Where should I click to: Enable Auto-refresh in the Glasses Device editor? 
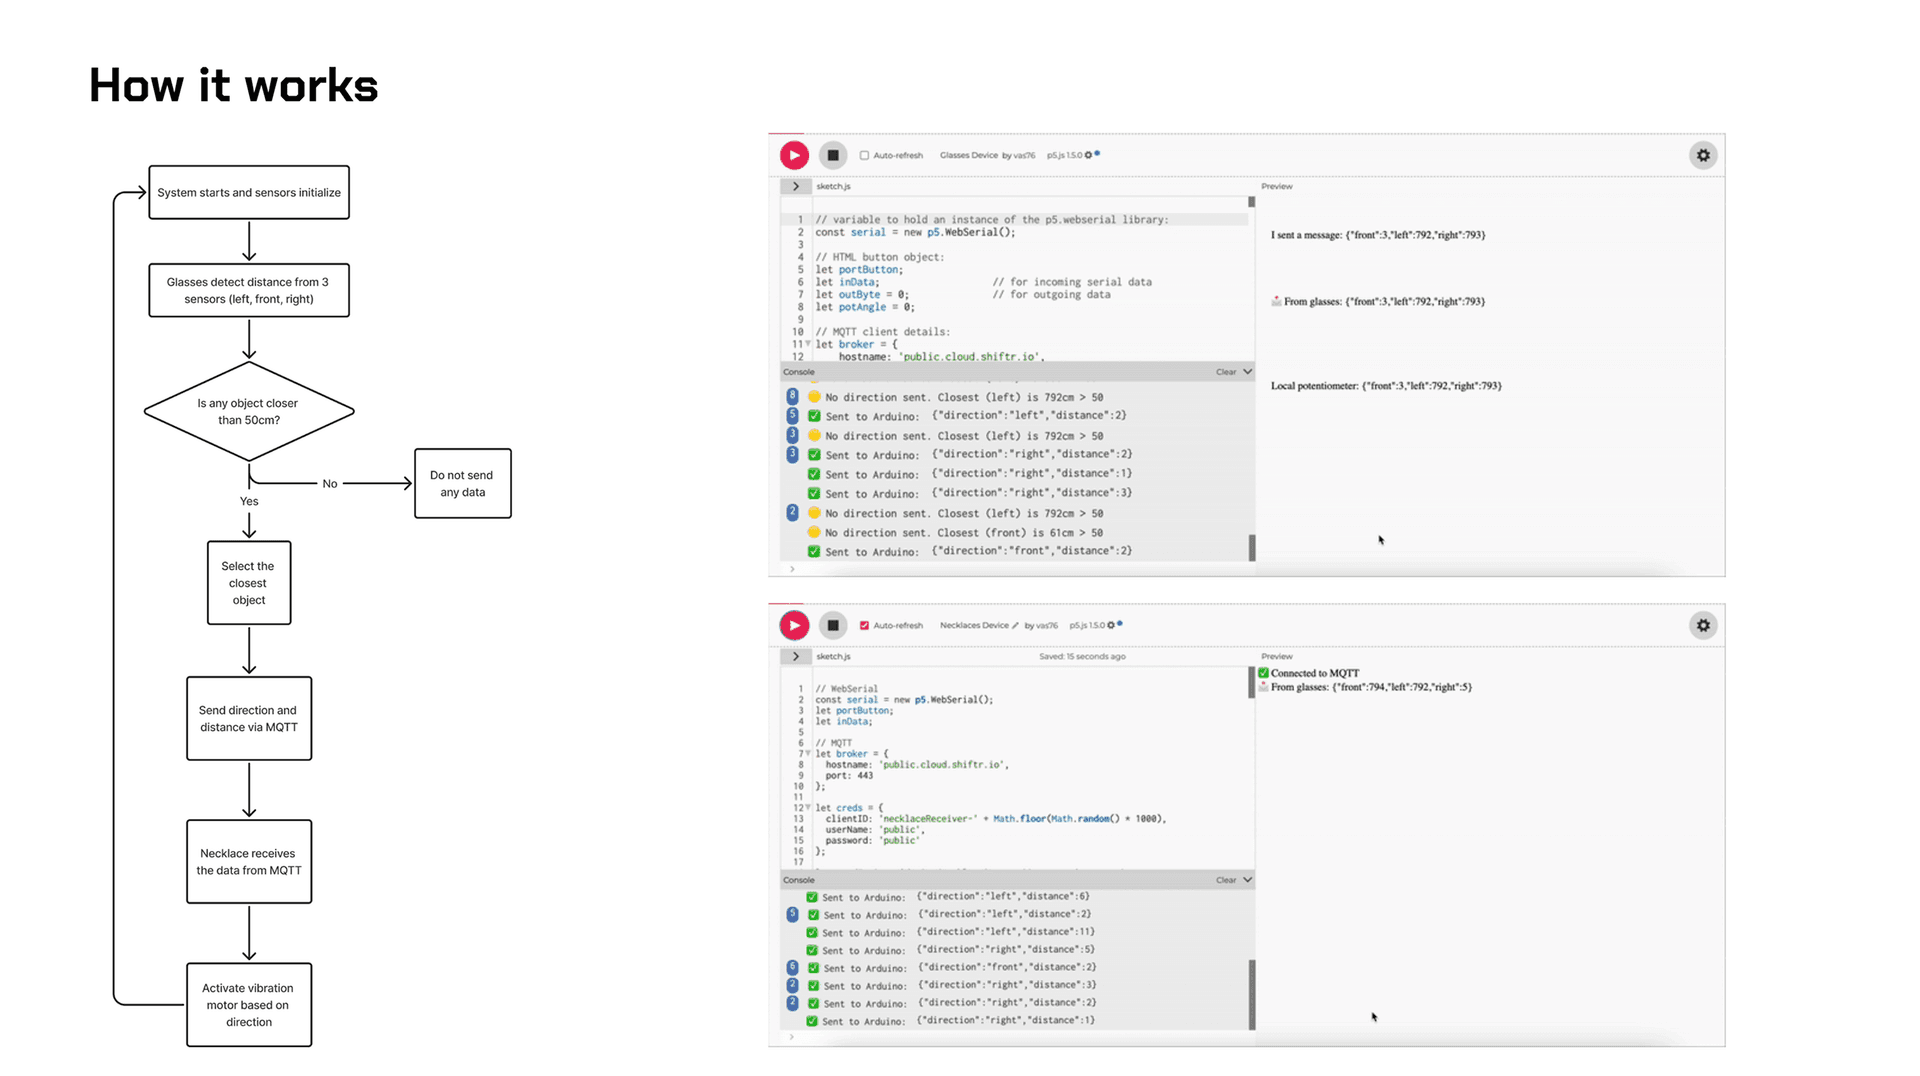point(865,155)
